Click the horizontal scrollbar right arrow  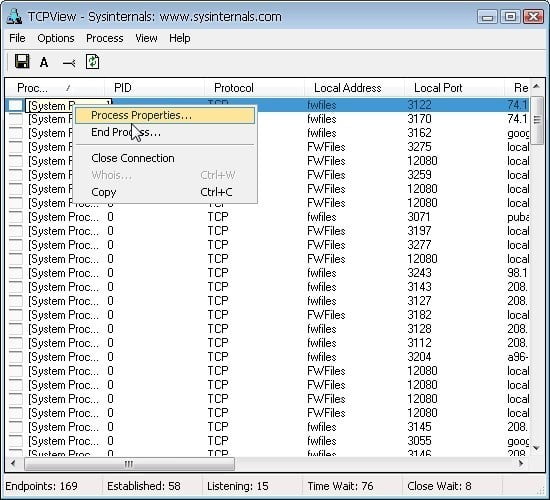click(521, 464)
